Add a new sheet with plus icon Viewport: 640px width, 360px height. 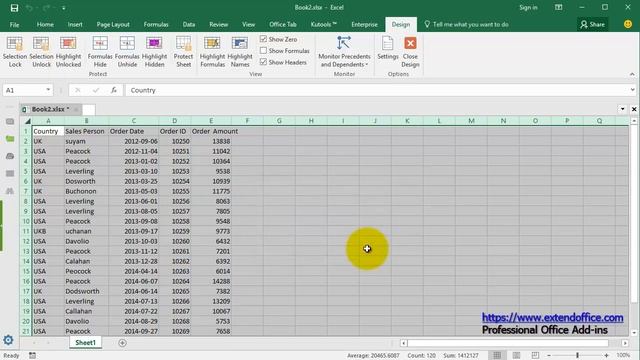(x=122, y=343)
